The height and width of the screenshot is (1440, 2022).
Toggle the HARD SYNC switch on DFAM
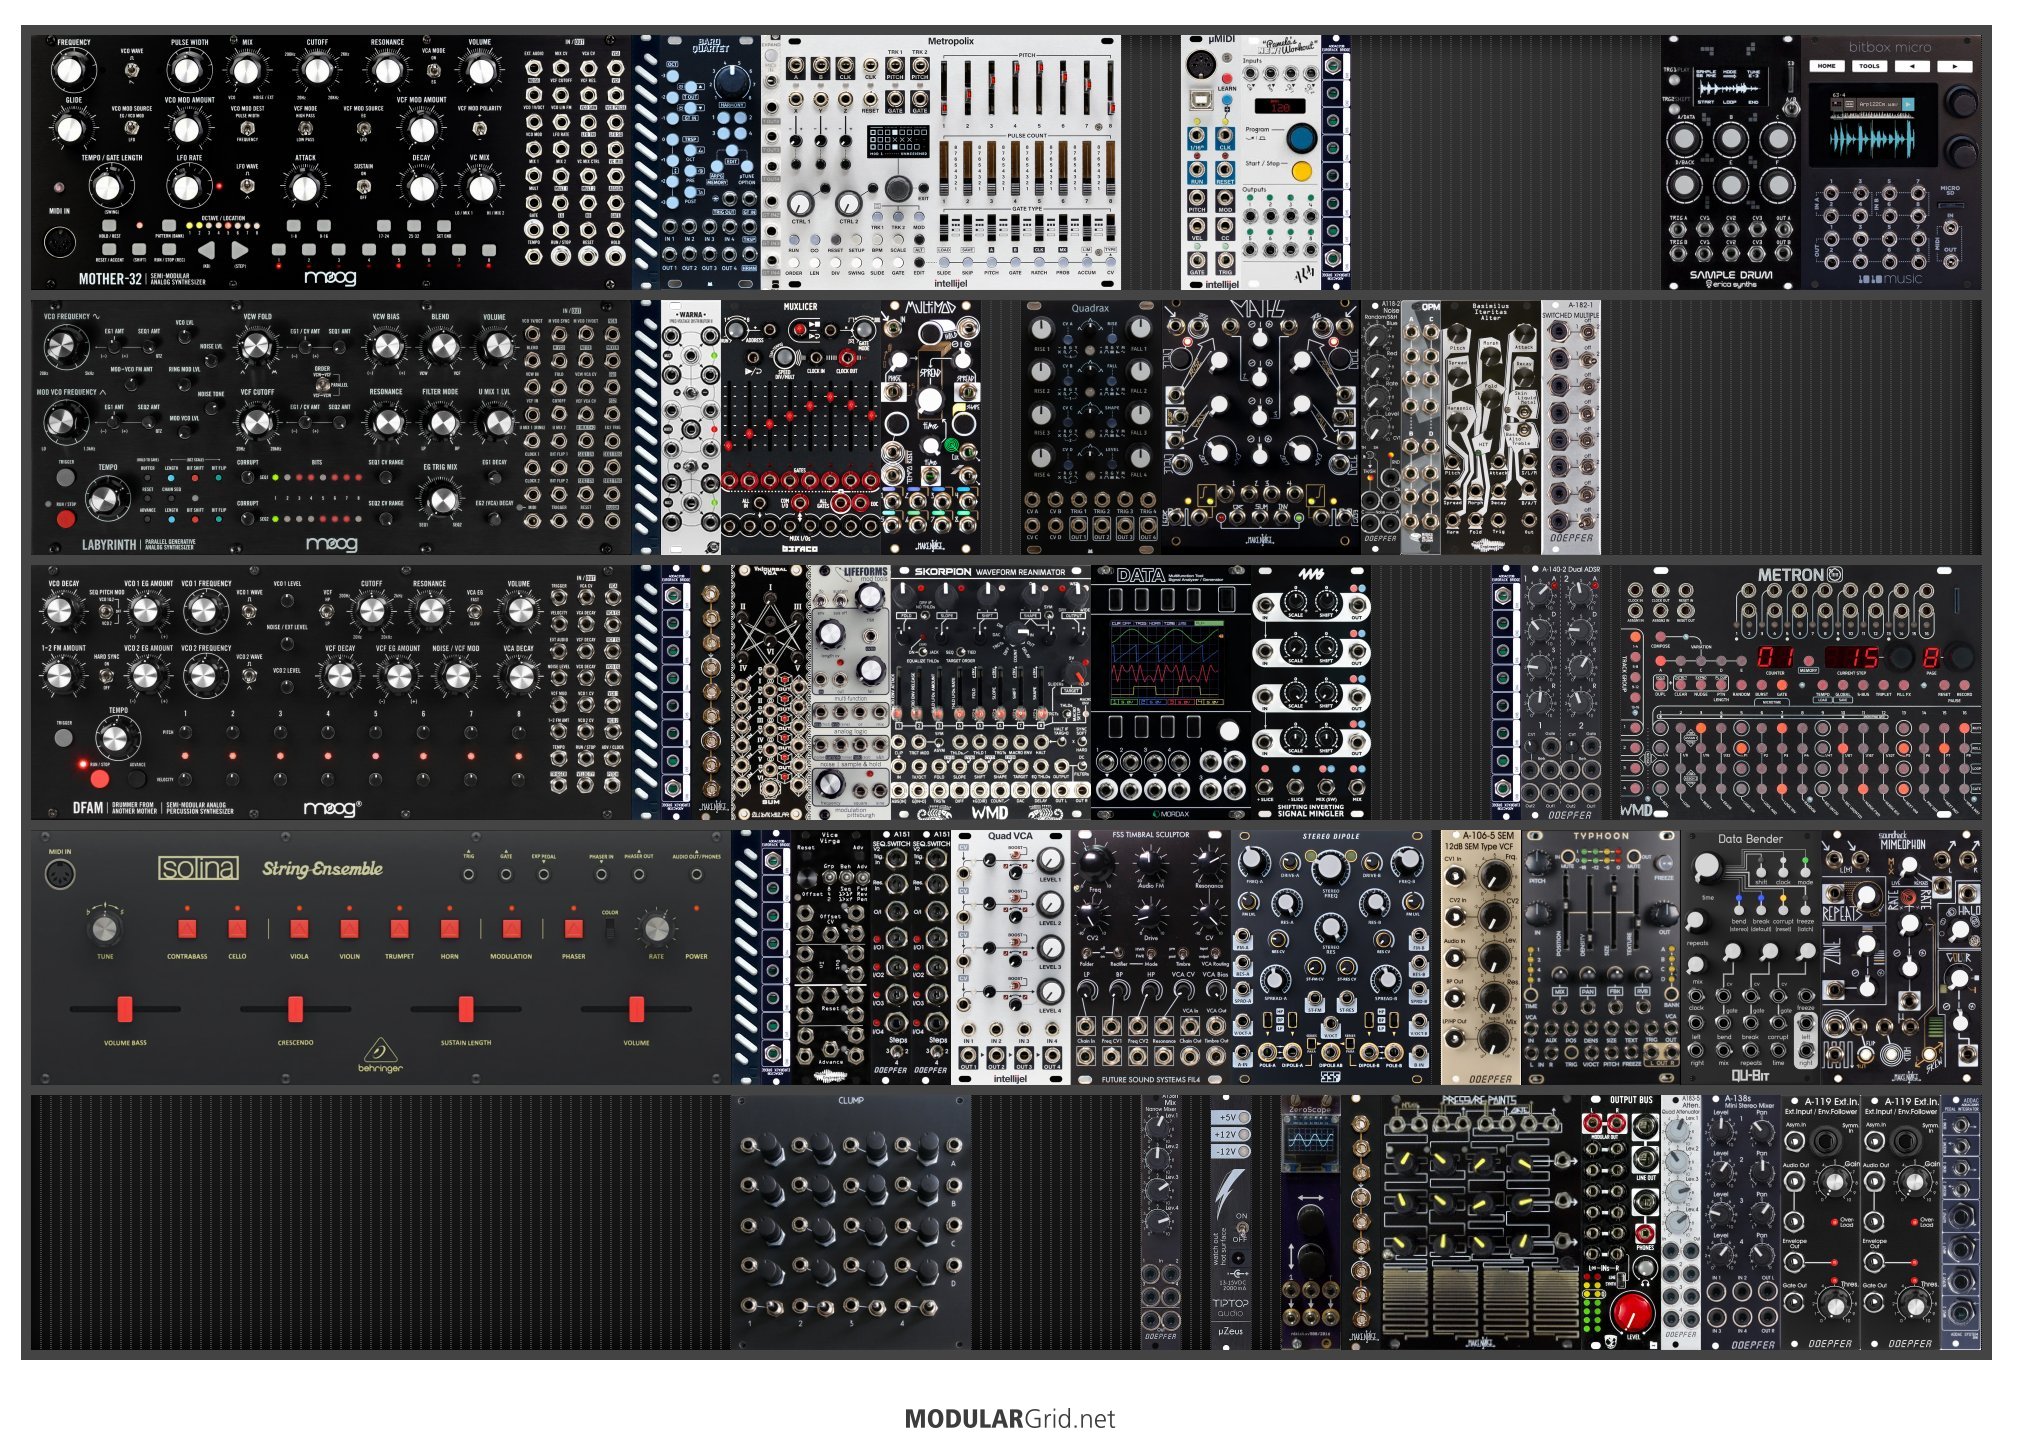106,676
